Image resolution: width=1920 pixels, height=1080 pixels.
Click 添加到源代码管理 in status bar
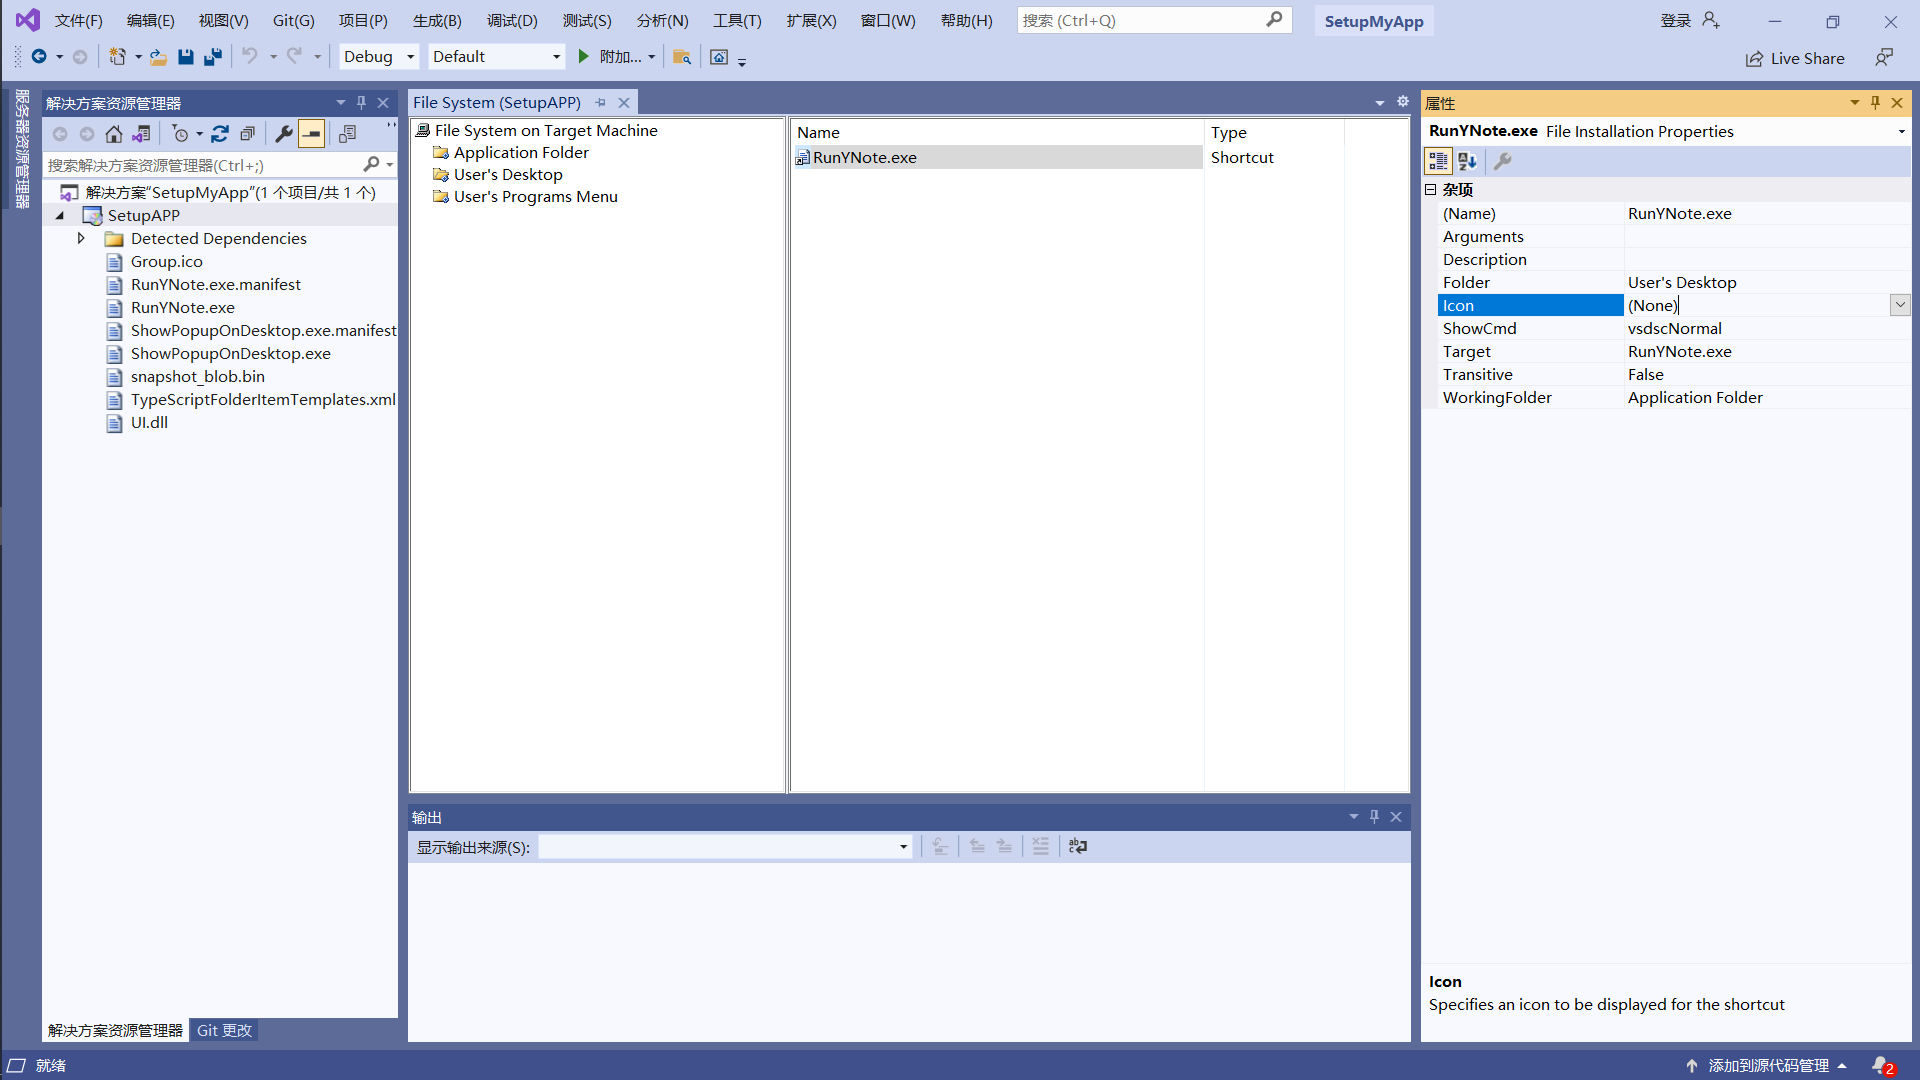[x=1768, y=1065]
